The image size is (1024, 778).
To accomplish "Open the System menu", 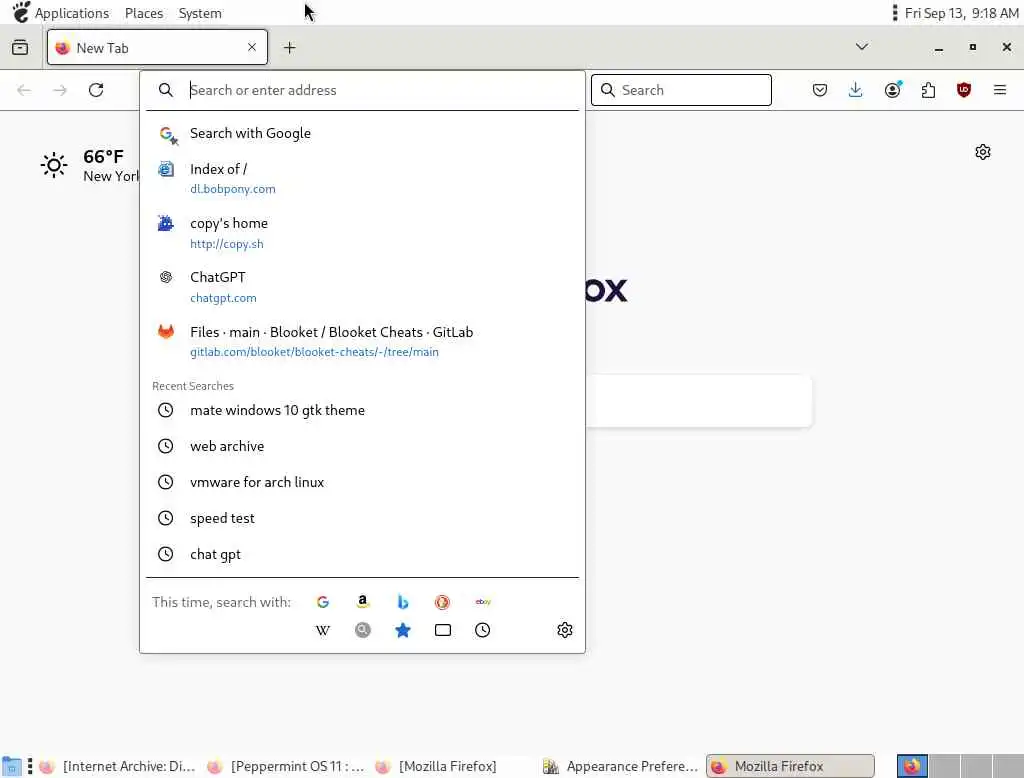I will [200, 13].
